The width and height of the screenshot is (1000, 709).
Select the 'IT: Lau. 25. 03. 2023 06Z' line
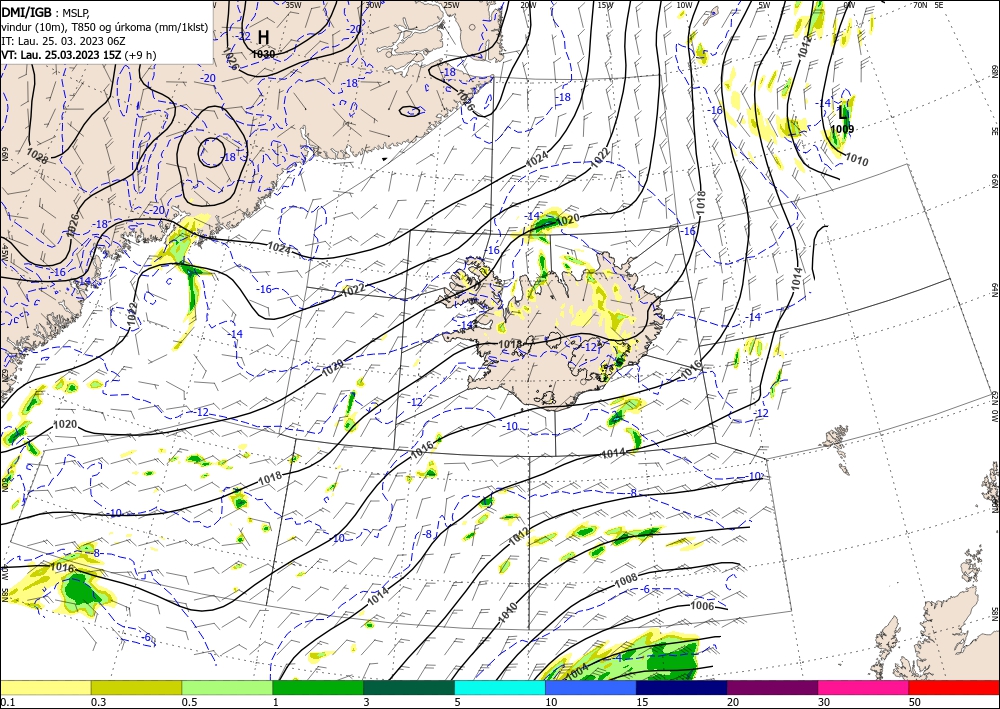coord(63,41)
